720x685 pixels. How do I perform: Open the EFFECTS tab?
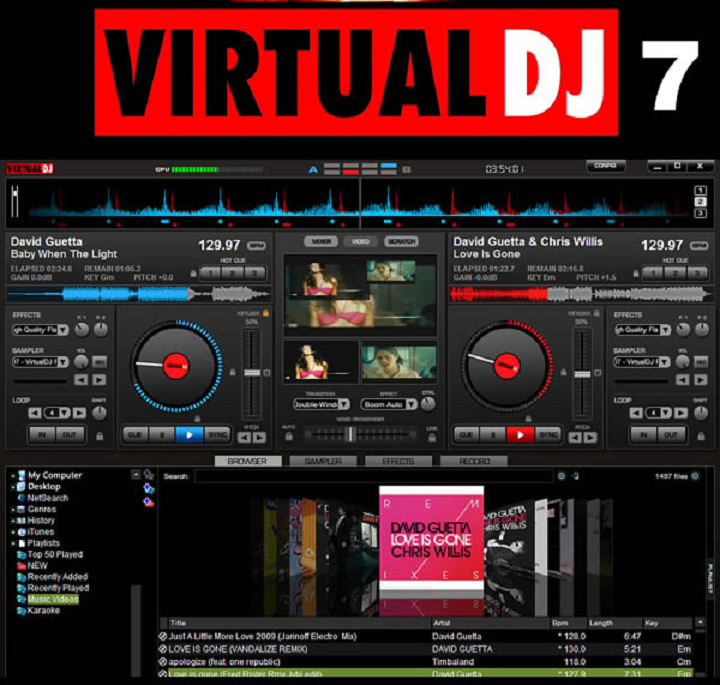tap(398, 461)
